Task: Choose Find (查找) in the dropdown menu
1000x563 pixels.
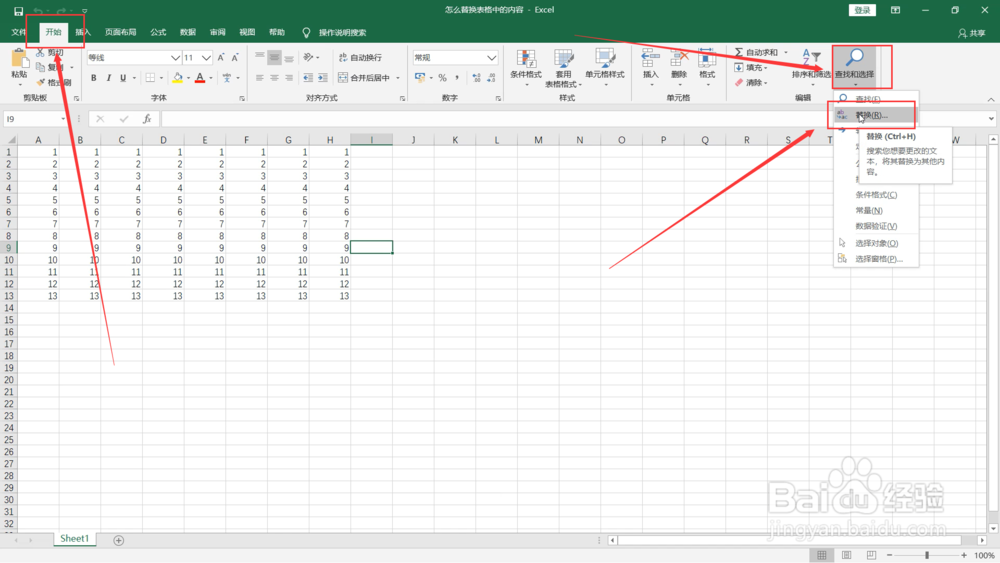Action: (x=875, y=99)
